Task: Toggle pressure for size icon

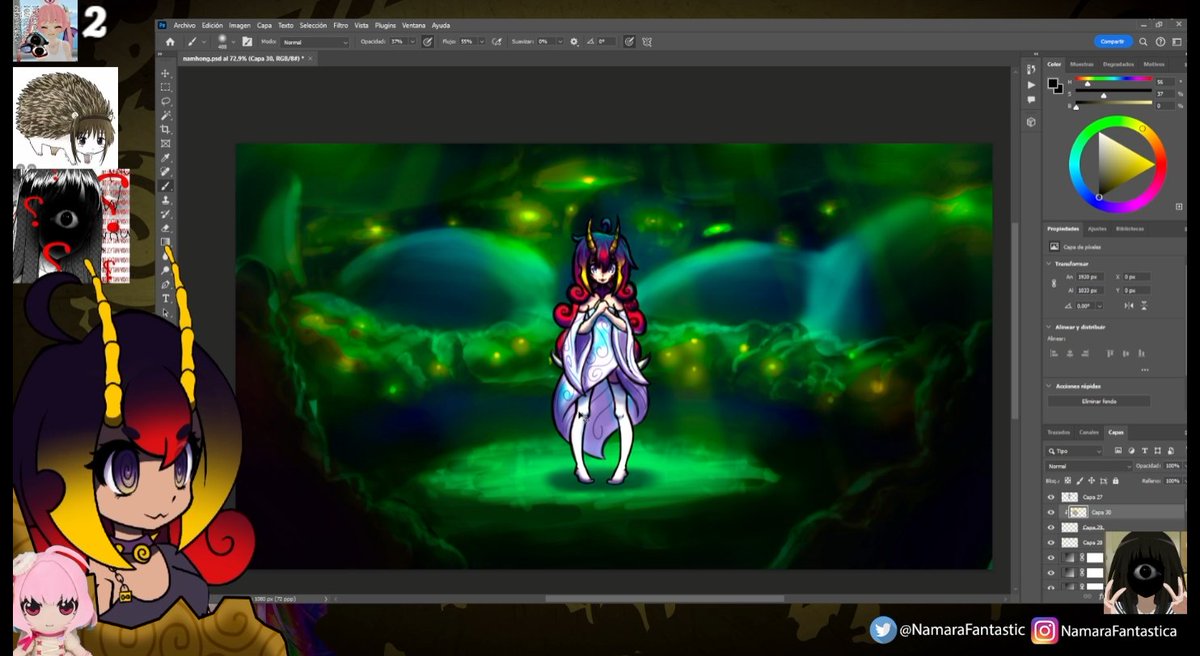Action: pos(629,42)
